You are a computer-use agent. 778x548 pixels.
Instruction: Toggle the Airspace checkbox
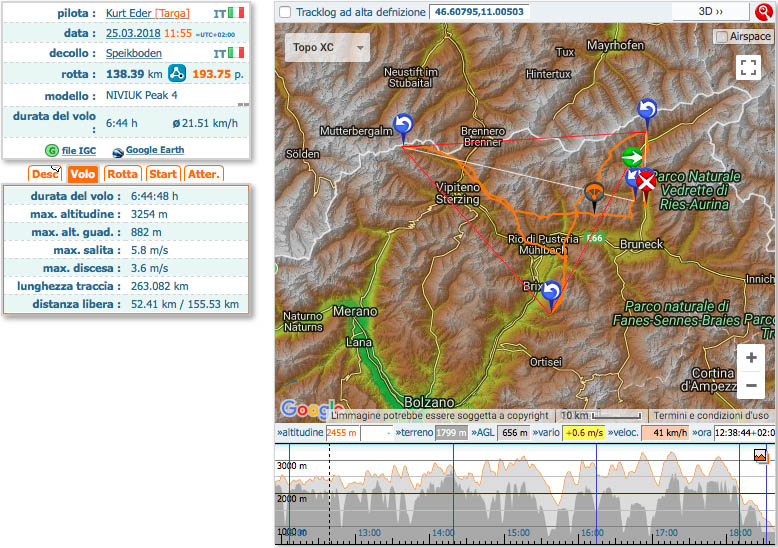pyautogui.click(x=722, y=36)
